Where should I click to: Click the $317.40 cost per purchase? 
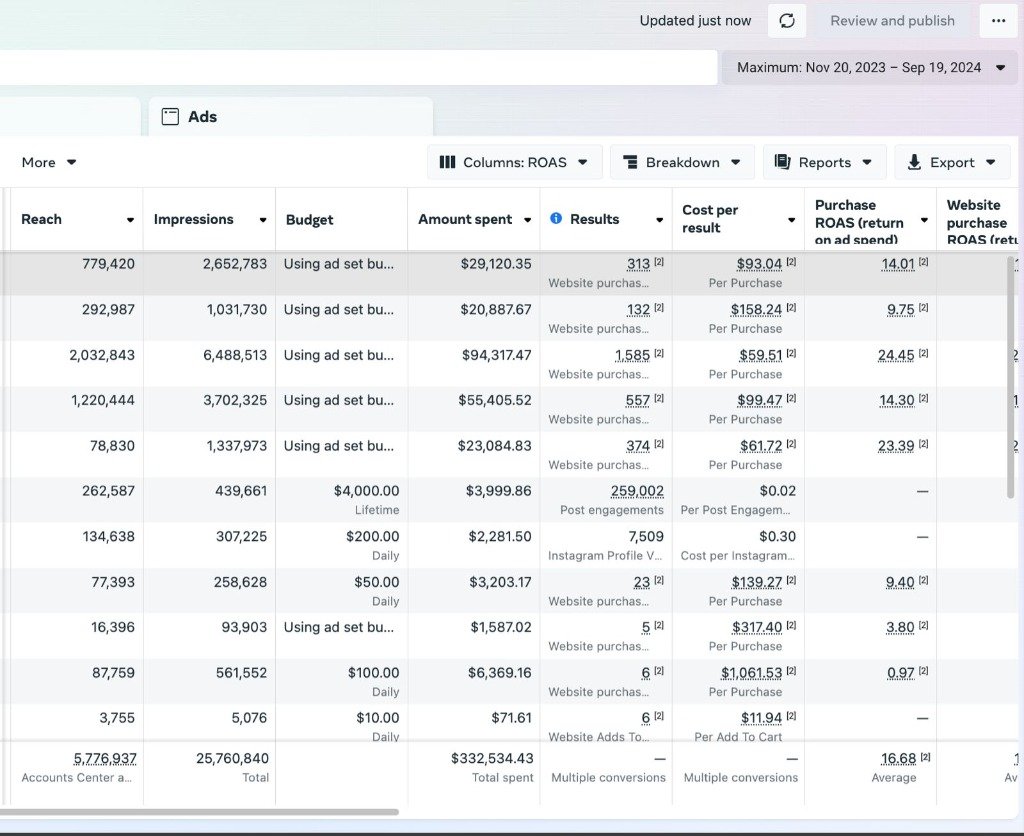pos(756,628)
